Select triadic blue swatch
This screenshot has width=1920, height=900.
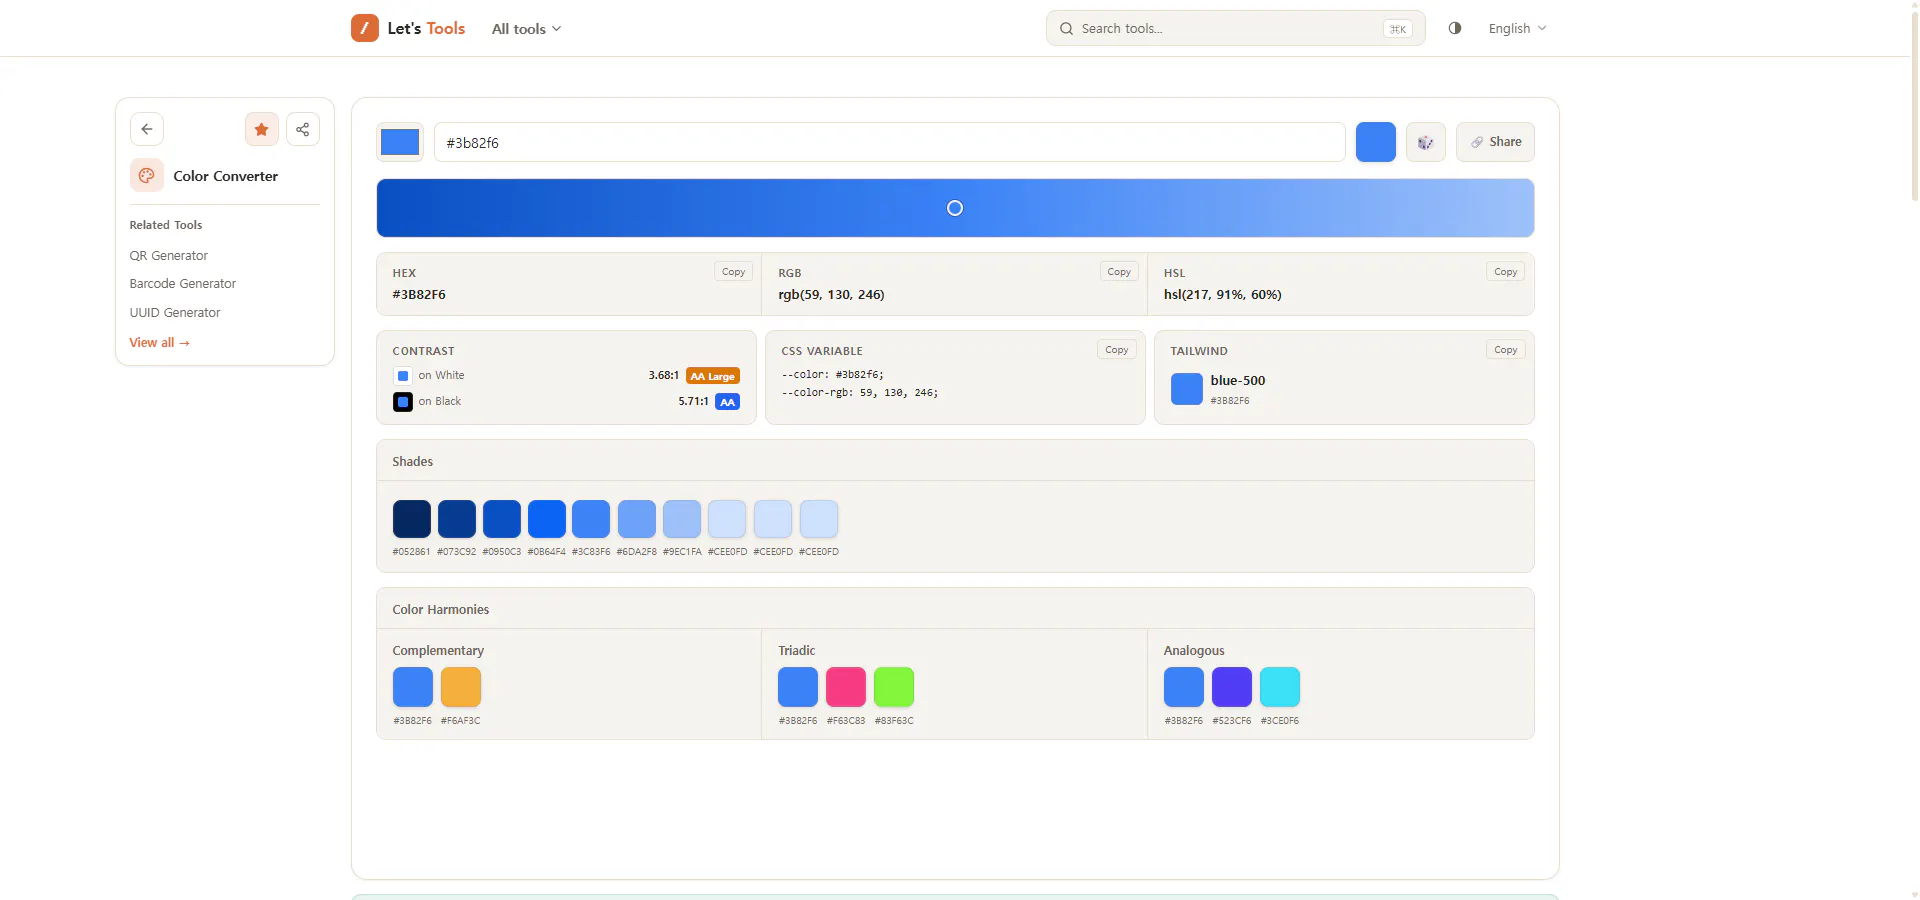[x=798, y=687]
